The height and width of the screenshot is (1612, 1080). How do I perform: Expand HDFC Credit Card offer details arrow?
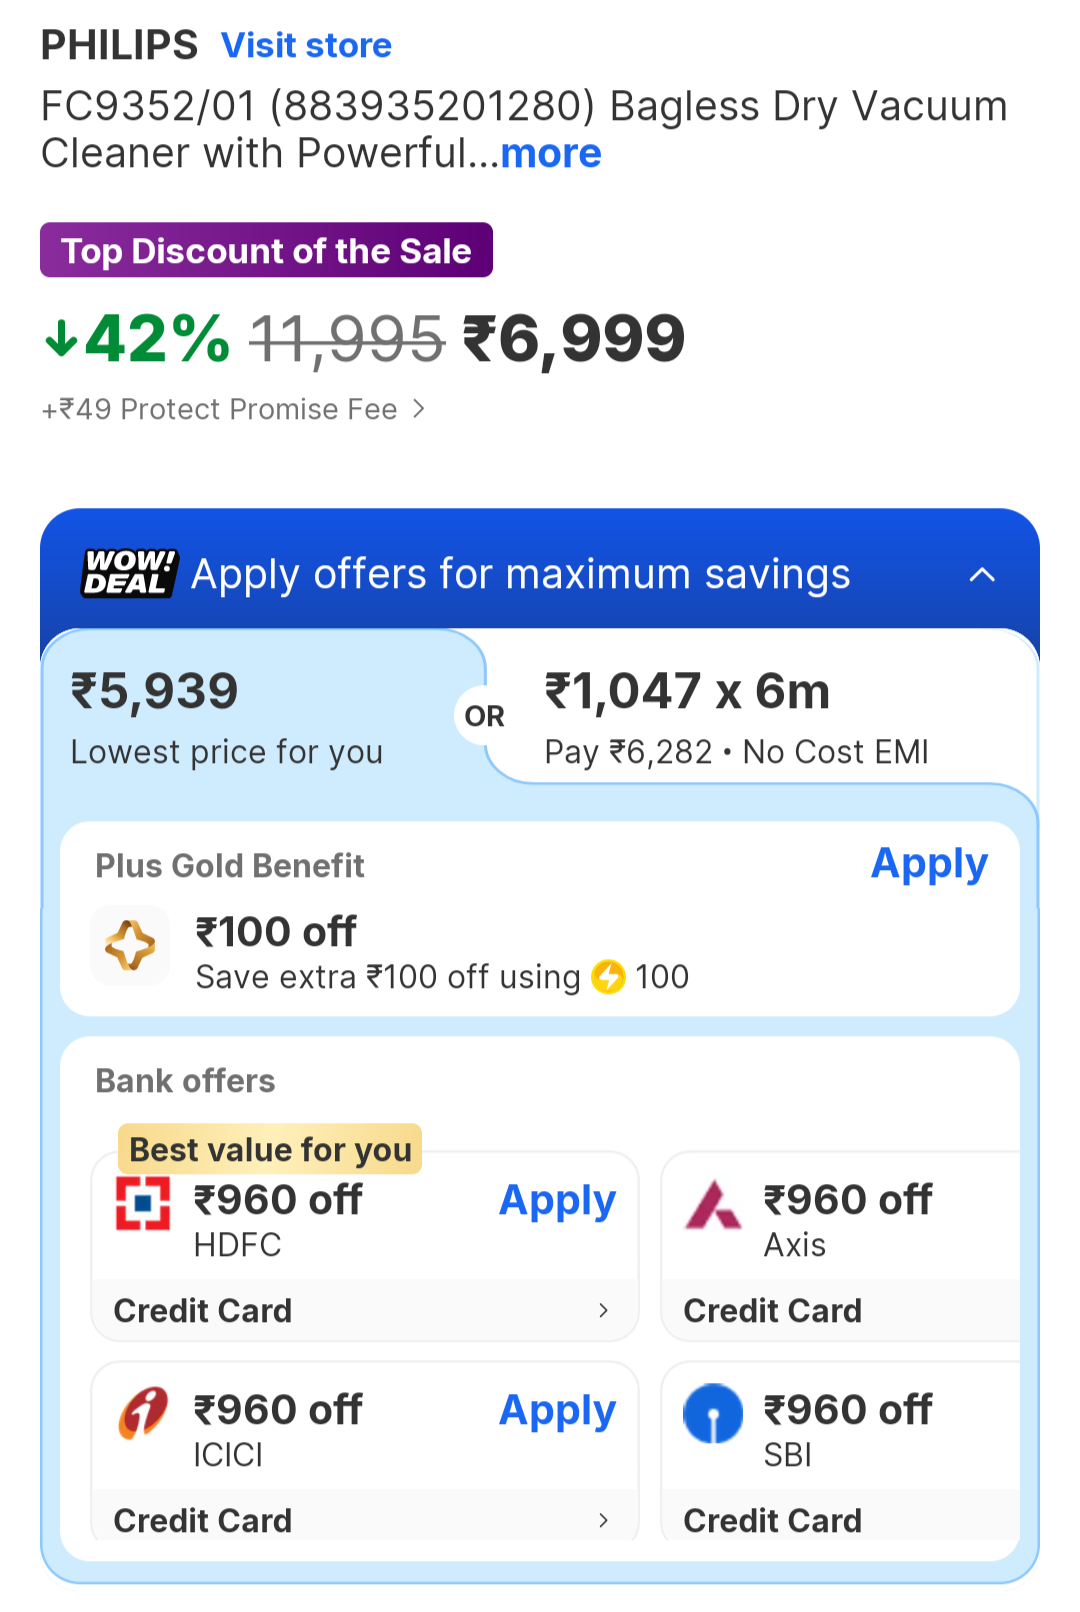pyautogui.click(x=603, y=1310)
